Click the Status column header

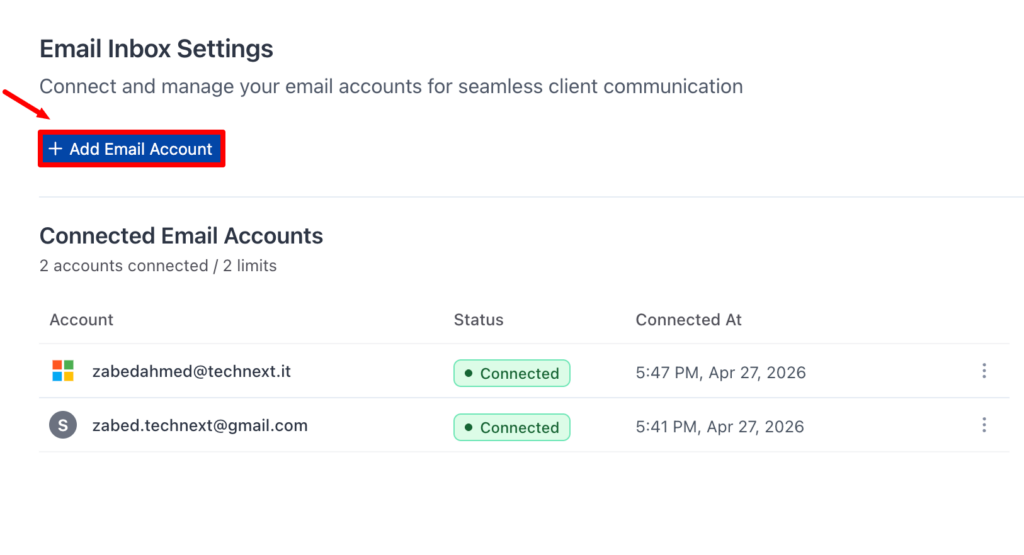[x=478, y=320]
